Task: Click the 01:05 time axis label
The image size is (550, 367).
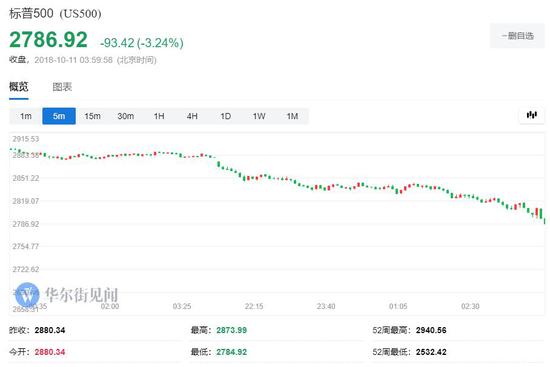Action: pyautogui.click(x=398, y=306)
